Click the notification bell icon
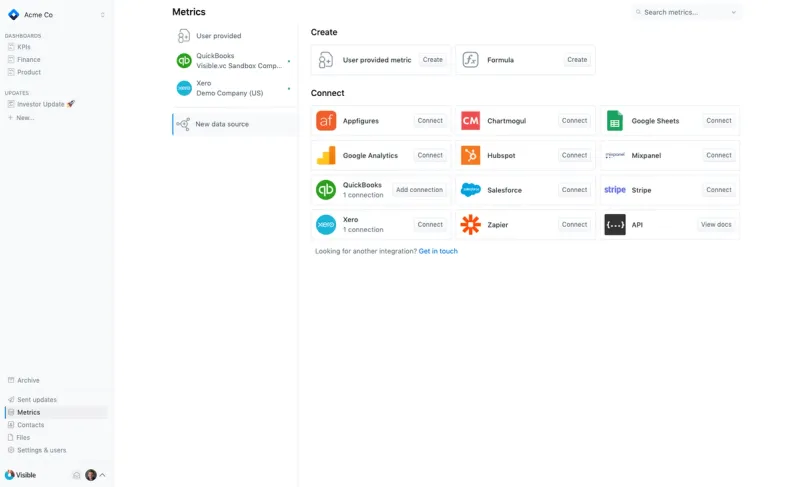The height and width of the screenshot is (487, 800). [x=76, y=475]
